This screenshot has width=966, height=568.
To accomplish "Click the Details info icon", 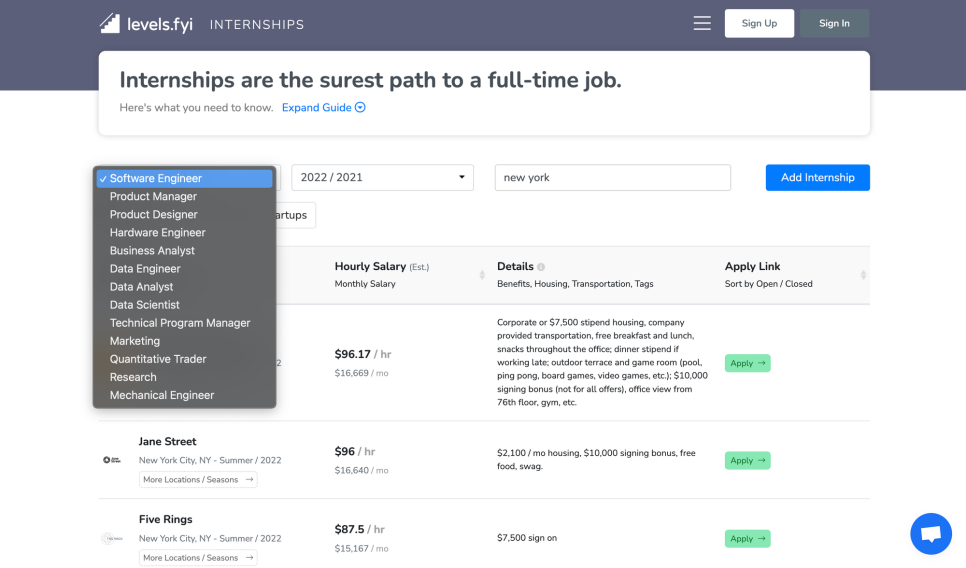I will [541, 267].
